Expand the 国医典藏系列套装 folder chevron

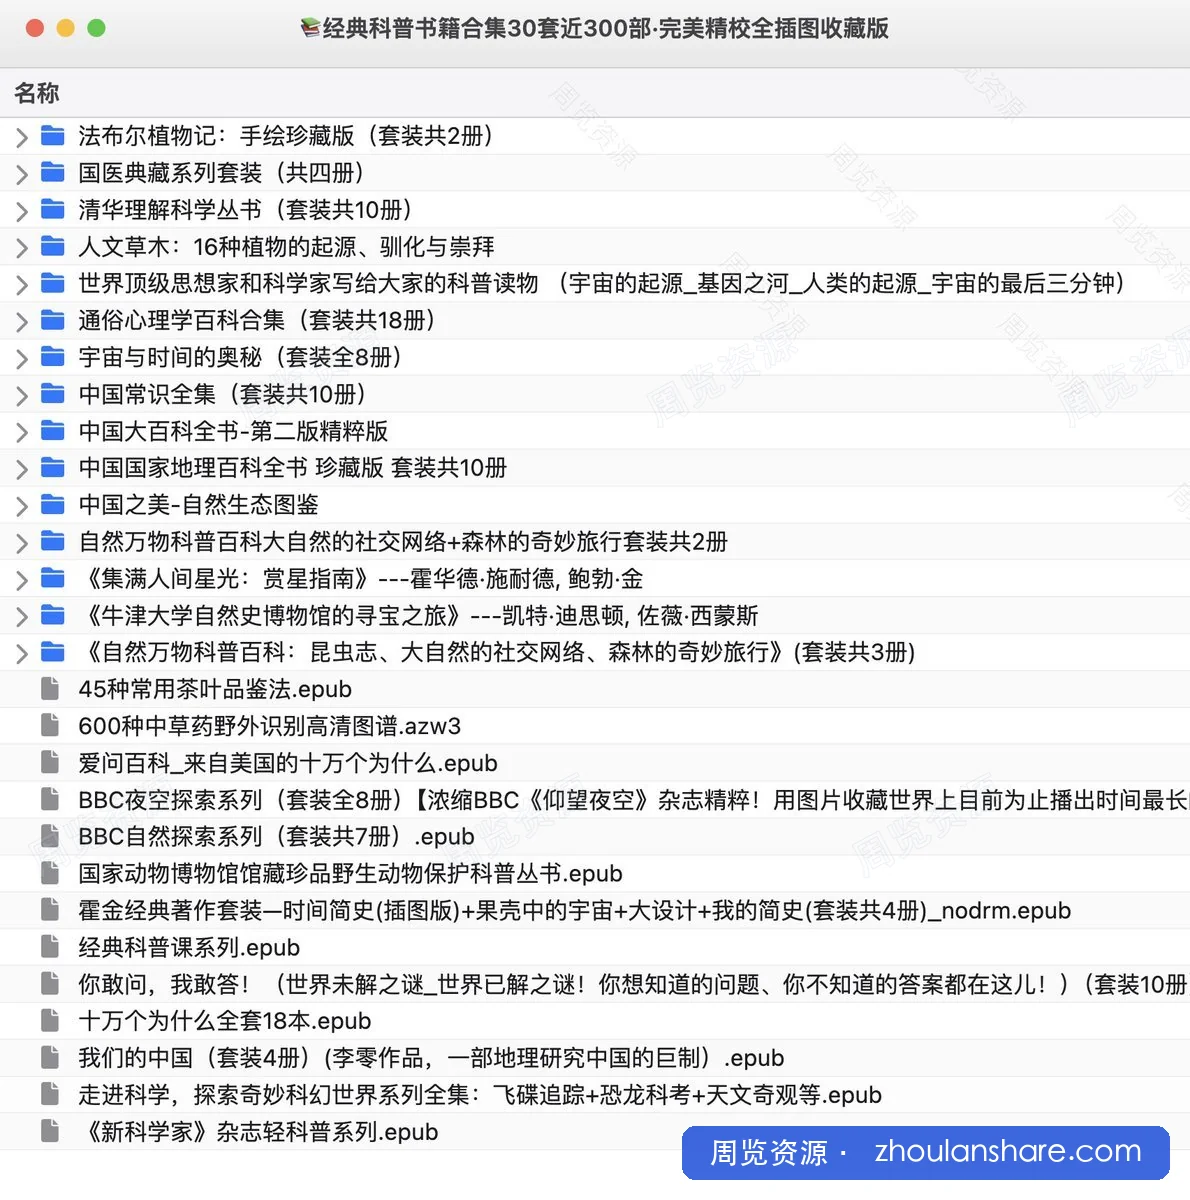[21, 174]
